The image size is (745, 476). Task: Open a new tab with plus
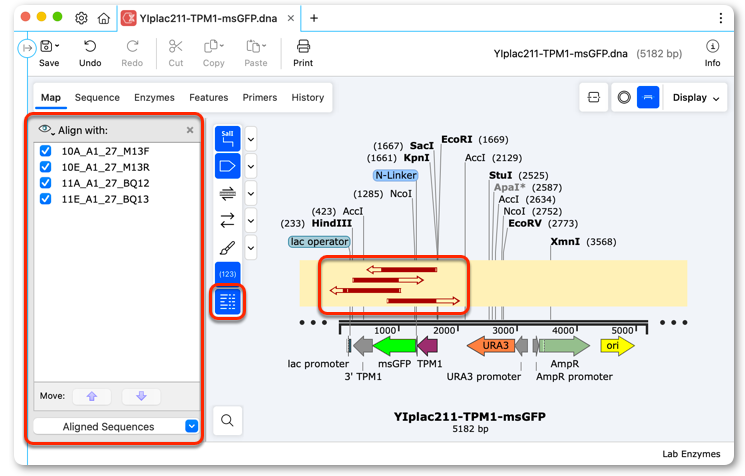point(314,18)
